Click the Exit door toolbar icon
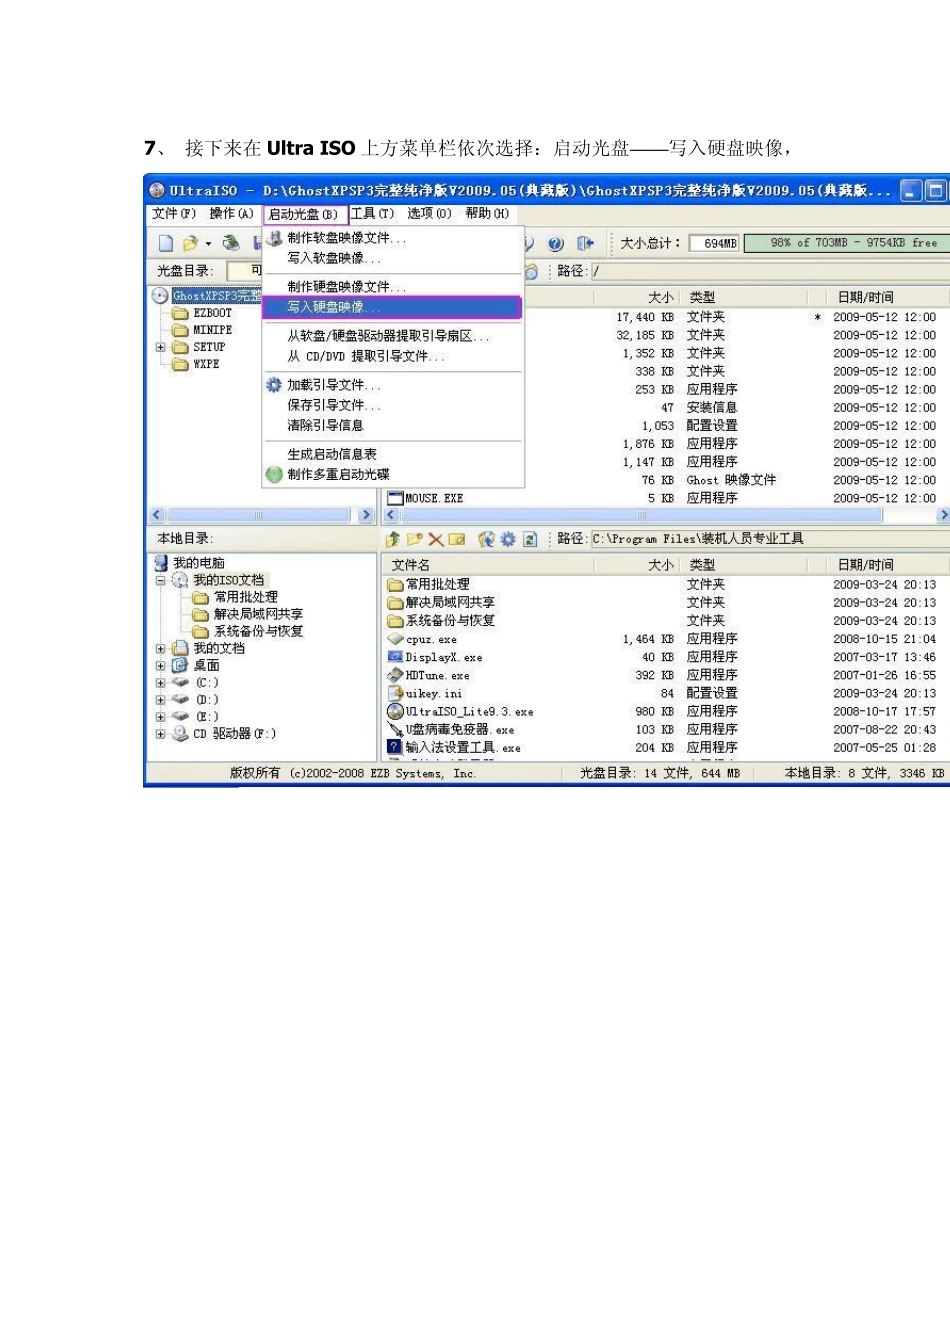The height and width of the screenshot is (1344, 950). 585,243
